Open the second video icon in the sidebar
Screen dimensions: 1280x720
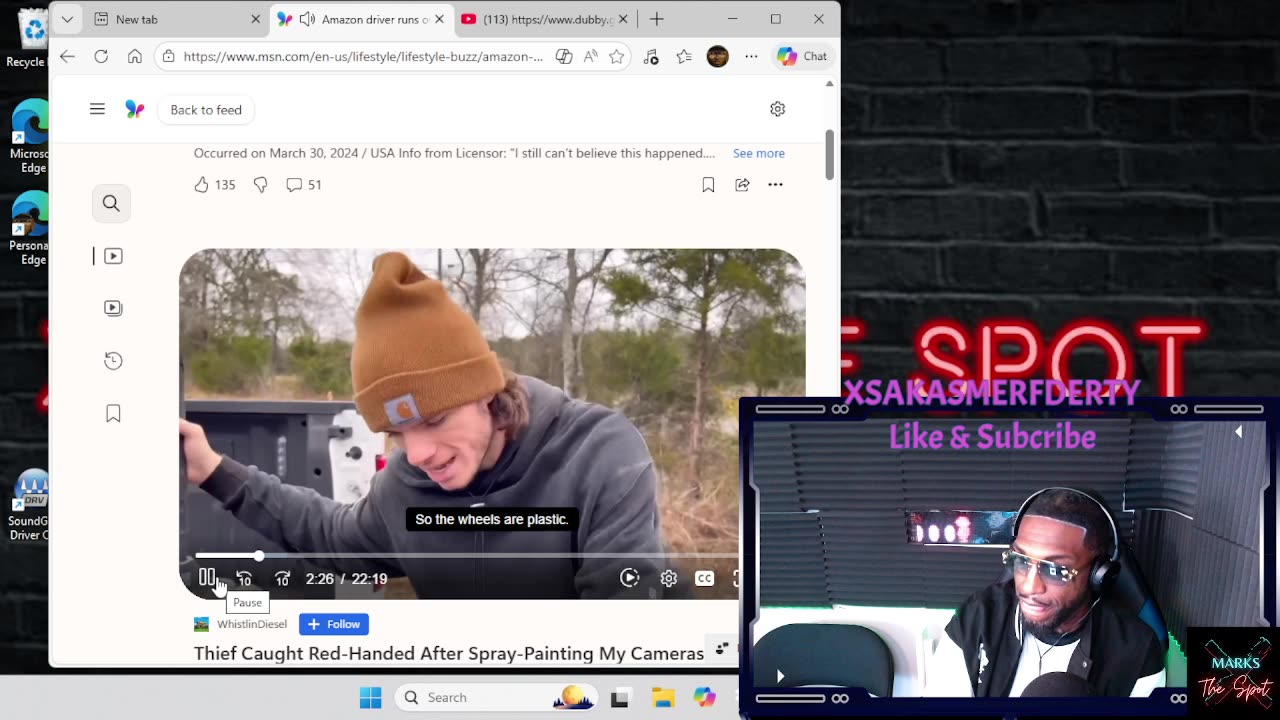pos(113,308)
